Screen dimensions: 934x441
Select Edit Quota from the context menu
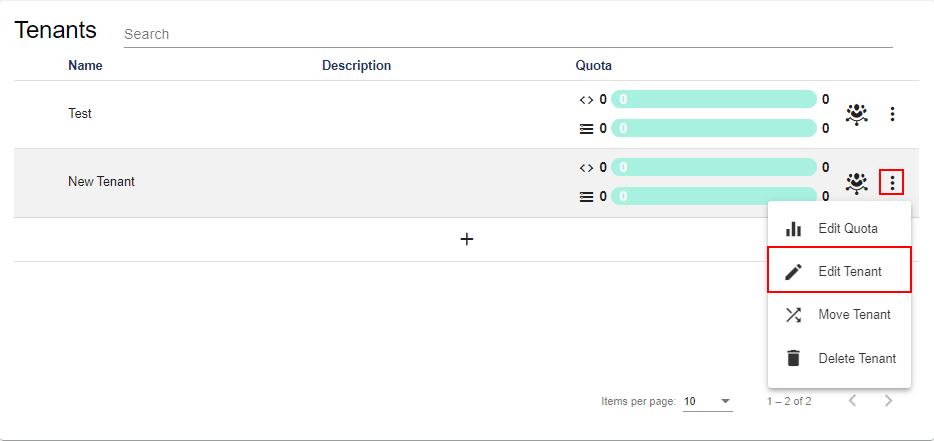[847, 229]
